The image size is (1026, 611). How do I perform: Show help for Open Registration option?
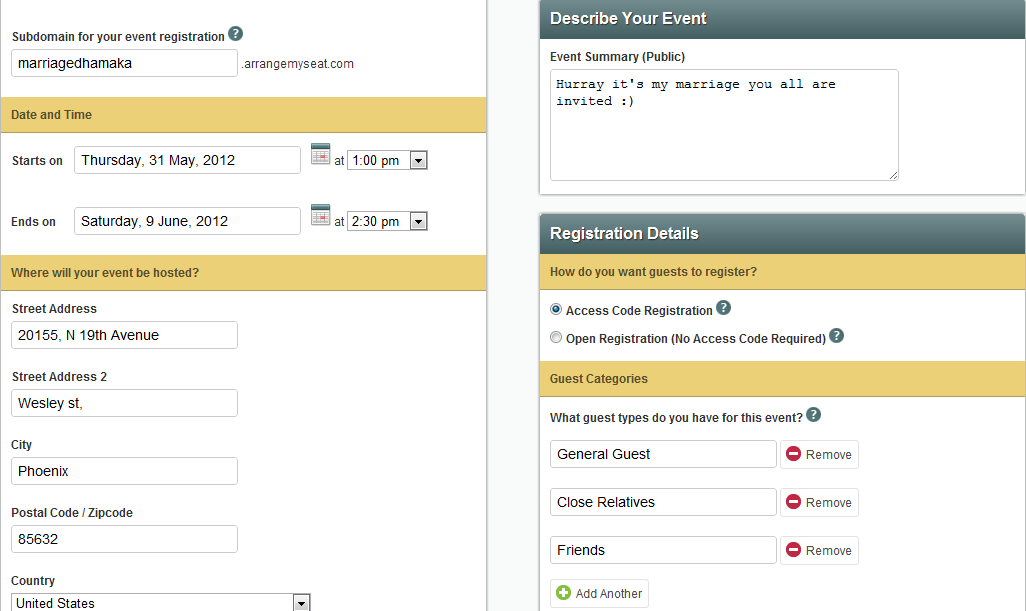pos(836,336)
